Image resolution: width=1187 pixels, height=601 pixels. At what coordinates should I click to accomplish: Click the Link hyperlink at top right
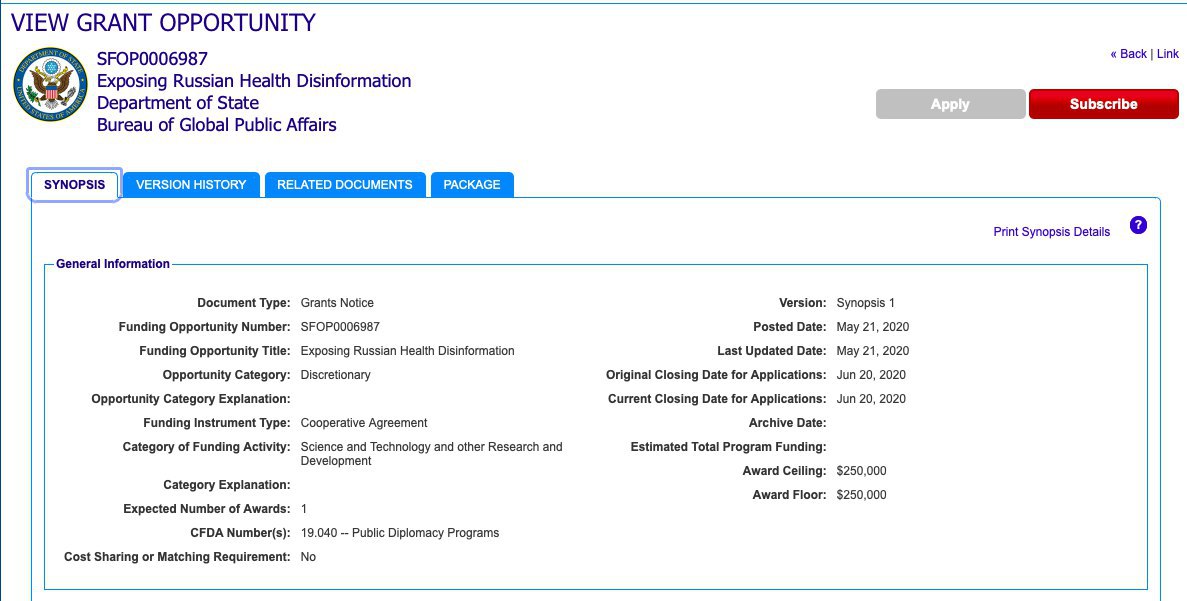coord(1167,54)
